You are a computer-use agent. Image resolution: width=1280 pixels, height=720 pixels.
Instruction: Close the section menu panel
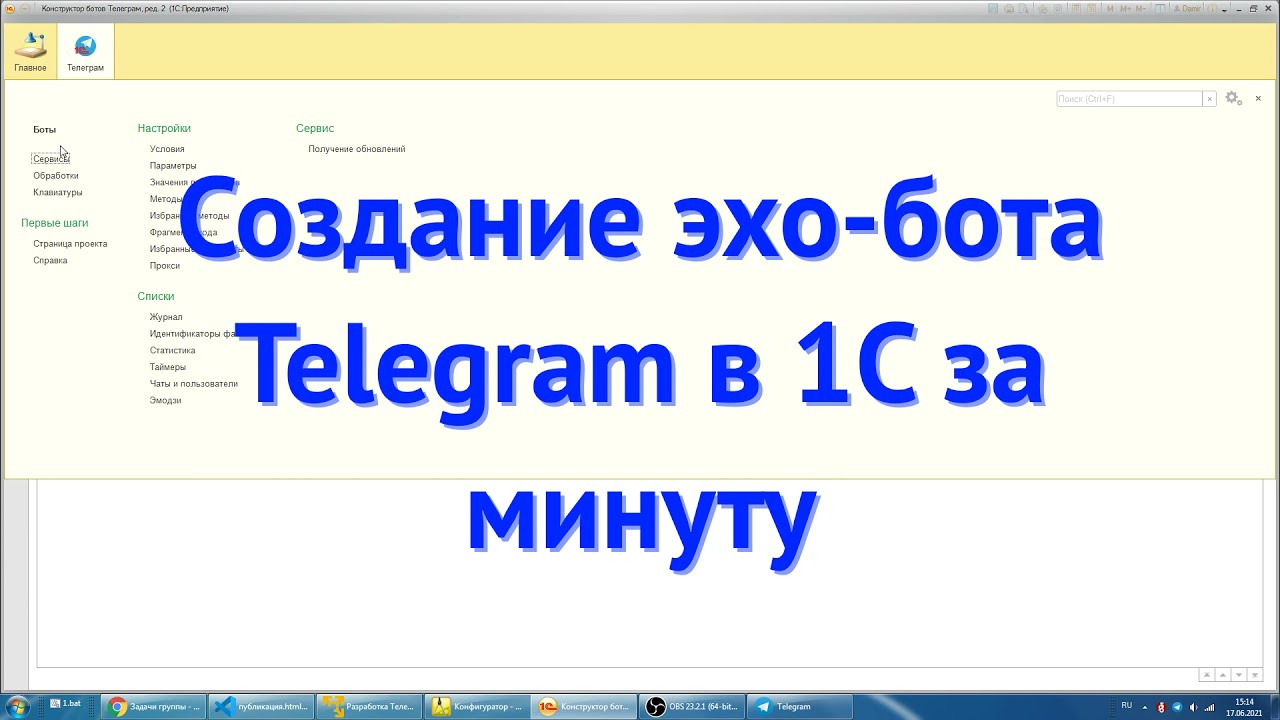1258,98
